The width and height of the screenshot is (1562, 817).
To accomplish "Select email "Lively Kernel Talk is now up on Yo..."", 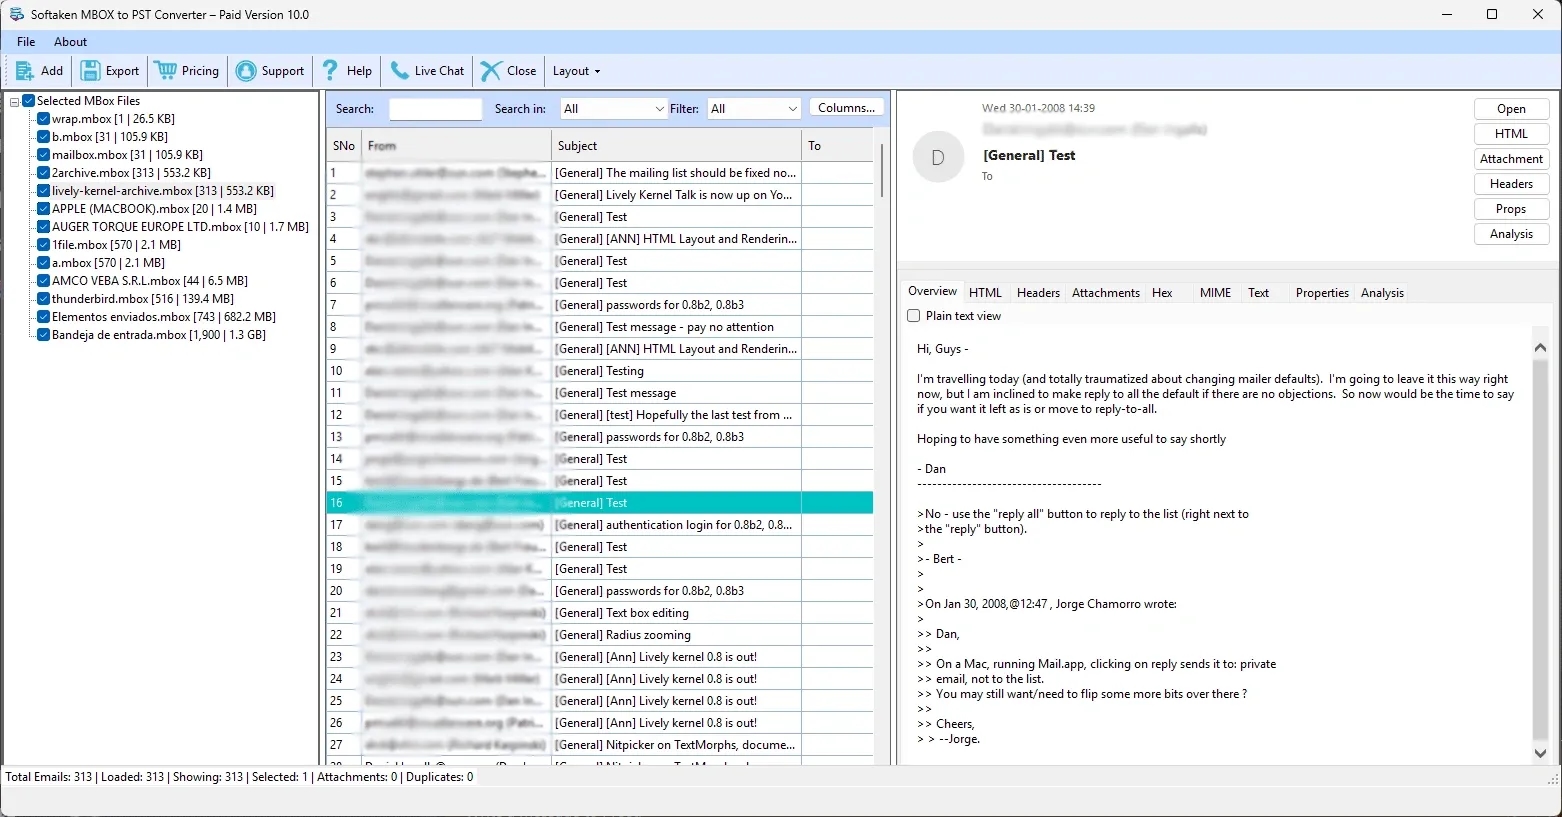I will coord(600,195).
